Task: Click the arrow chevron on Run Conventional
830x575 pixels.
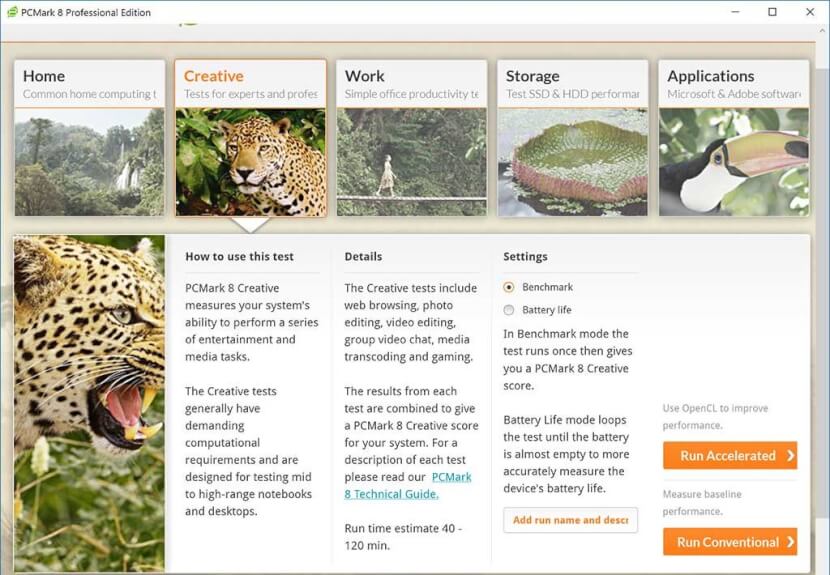Action: click(x=790, y=542)
